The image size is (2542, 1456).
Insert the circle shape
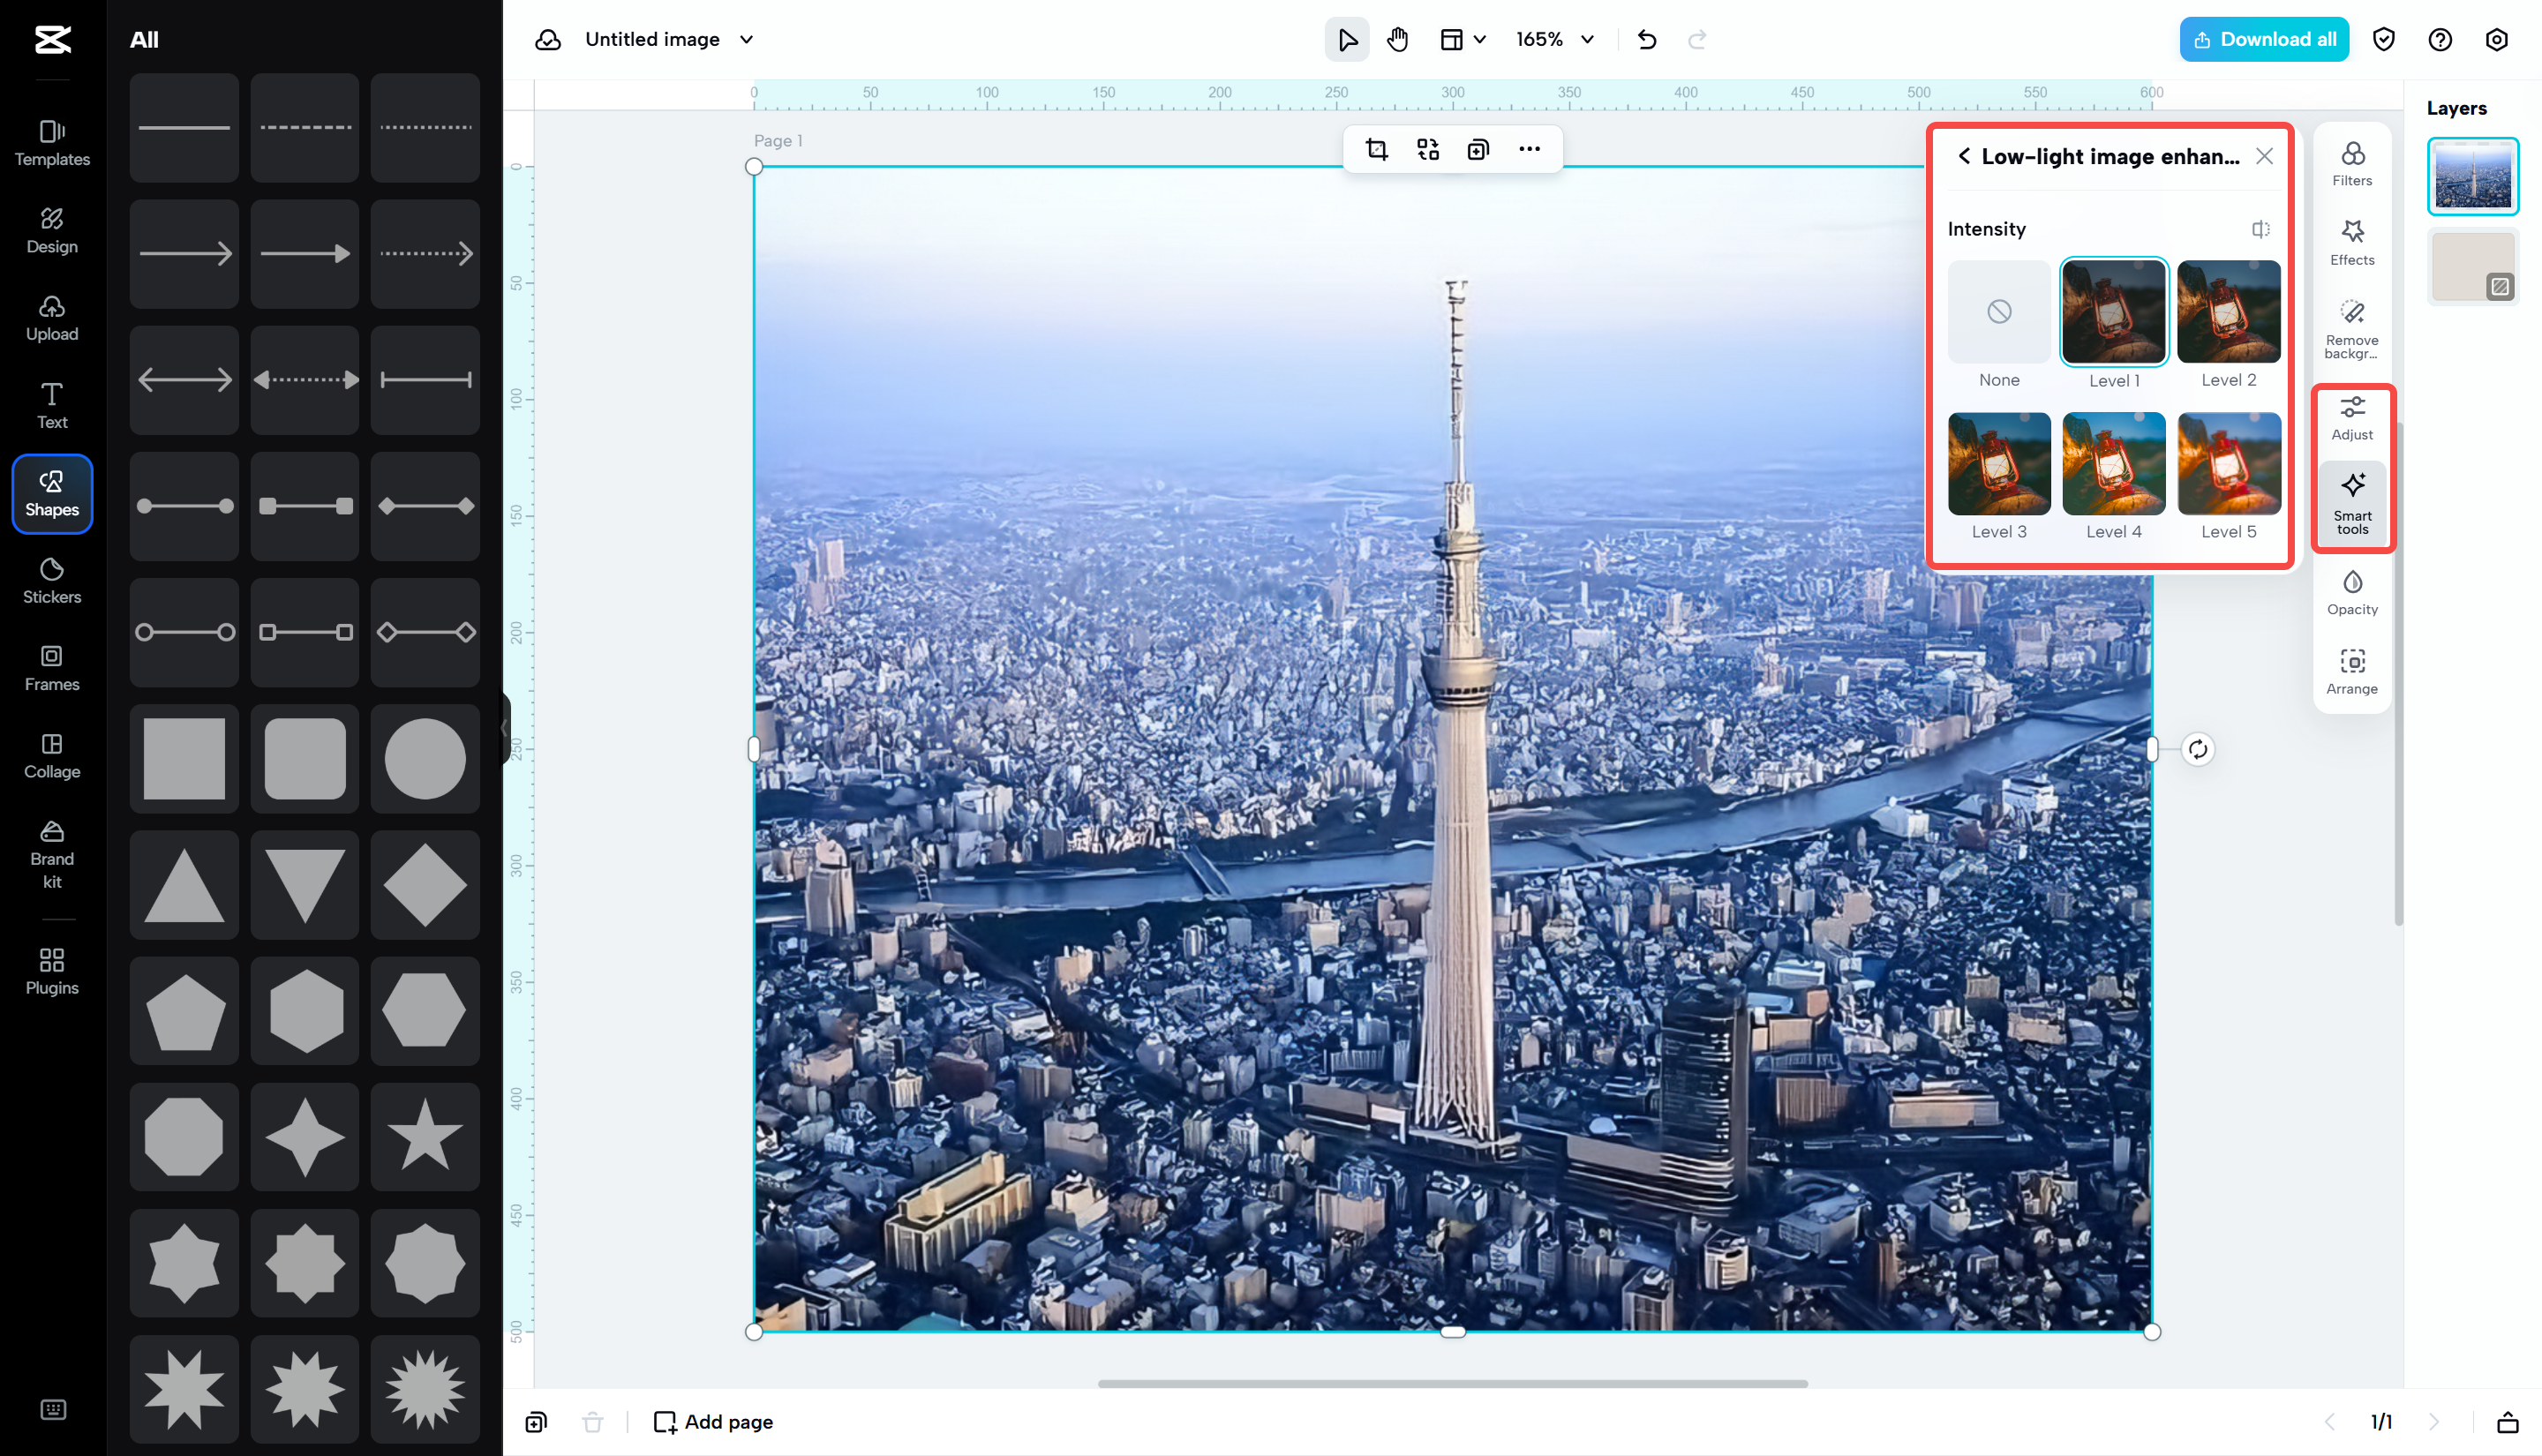click(425, 758)
